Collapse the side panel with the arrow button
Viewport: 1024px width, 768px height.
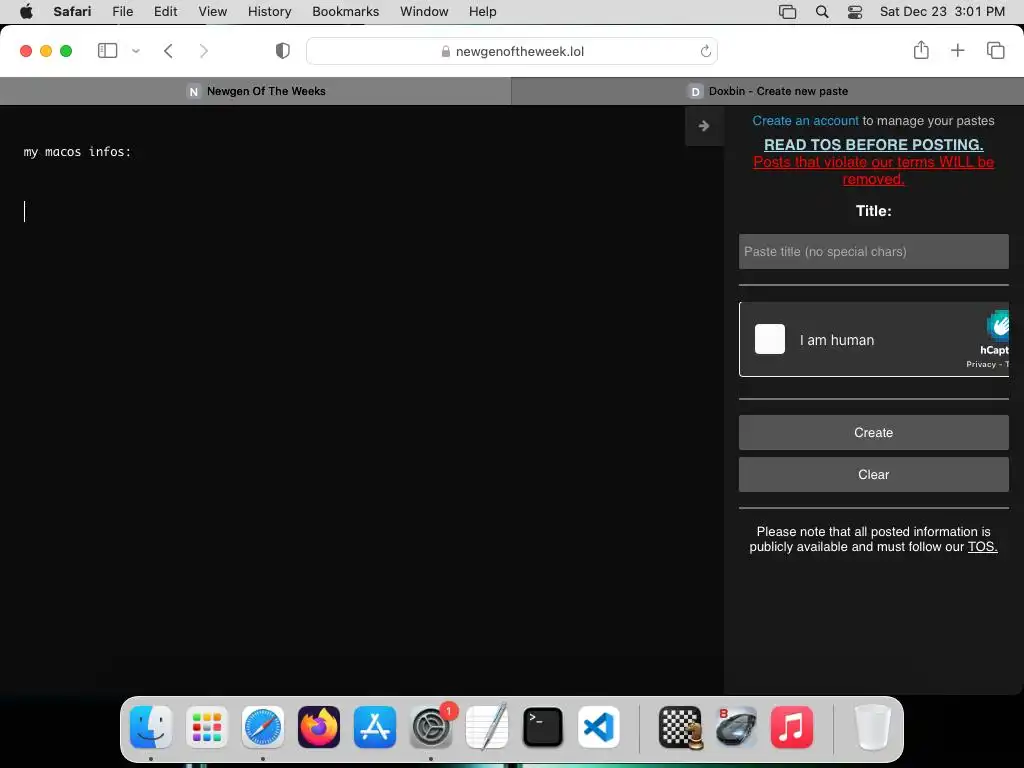coord(704,126)
